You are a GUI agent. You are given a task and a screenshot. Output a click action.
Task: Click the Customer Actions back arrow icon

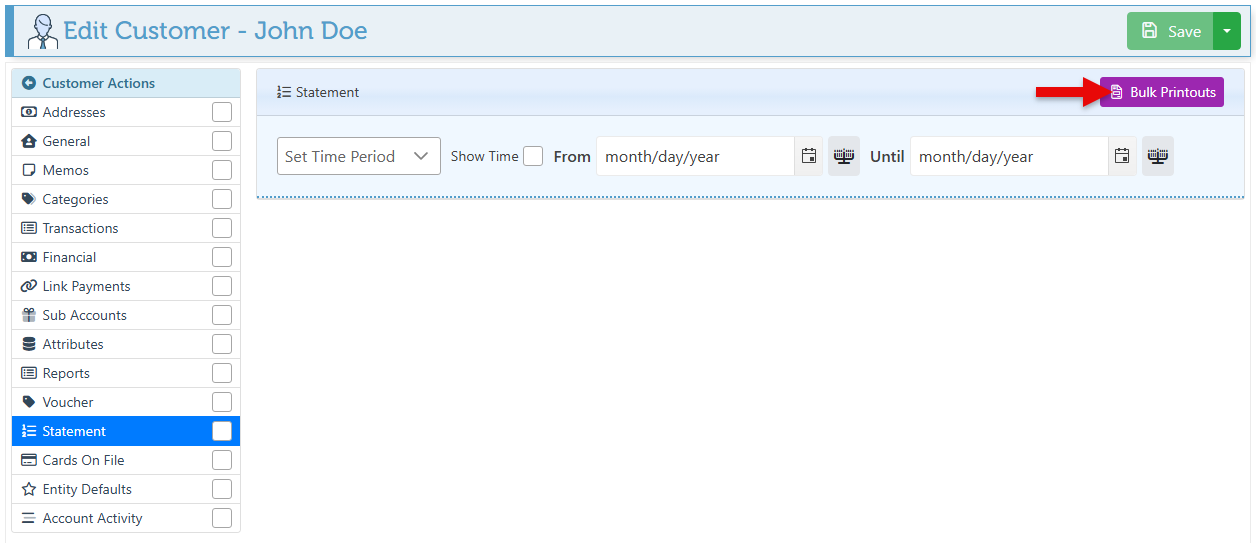(29, 83)
